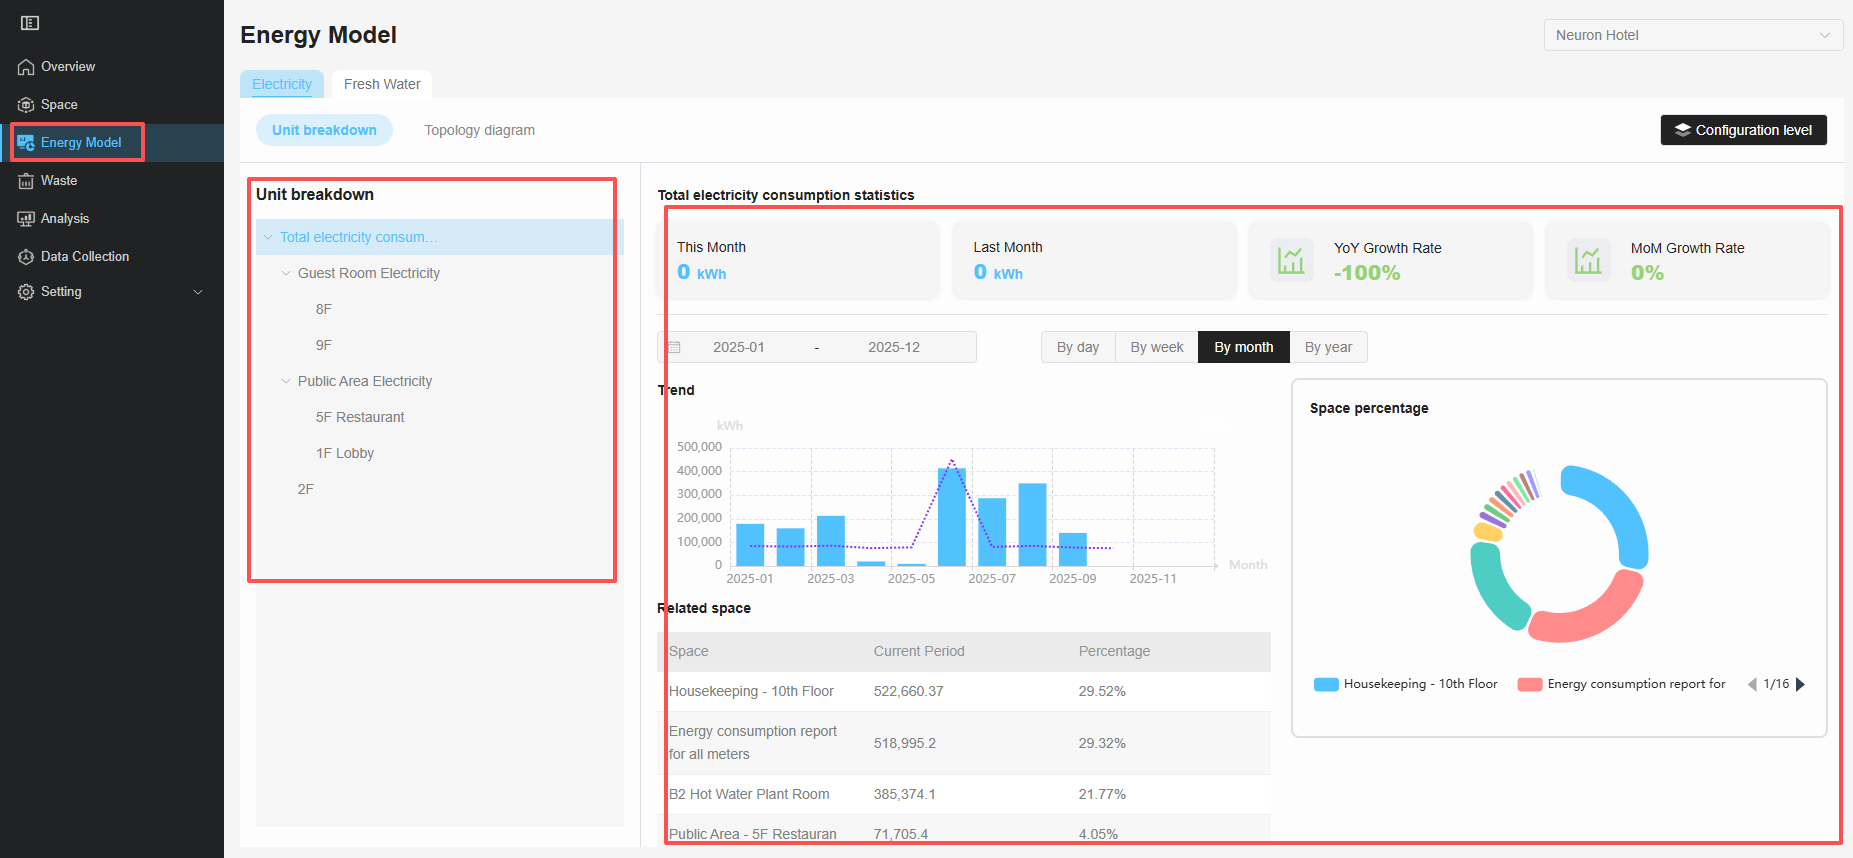Switch trend view to By day
The image size is (1853, 858).
[x=1077, y=347]
